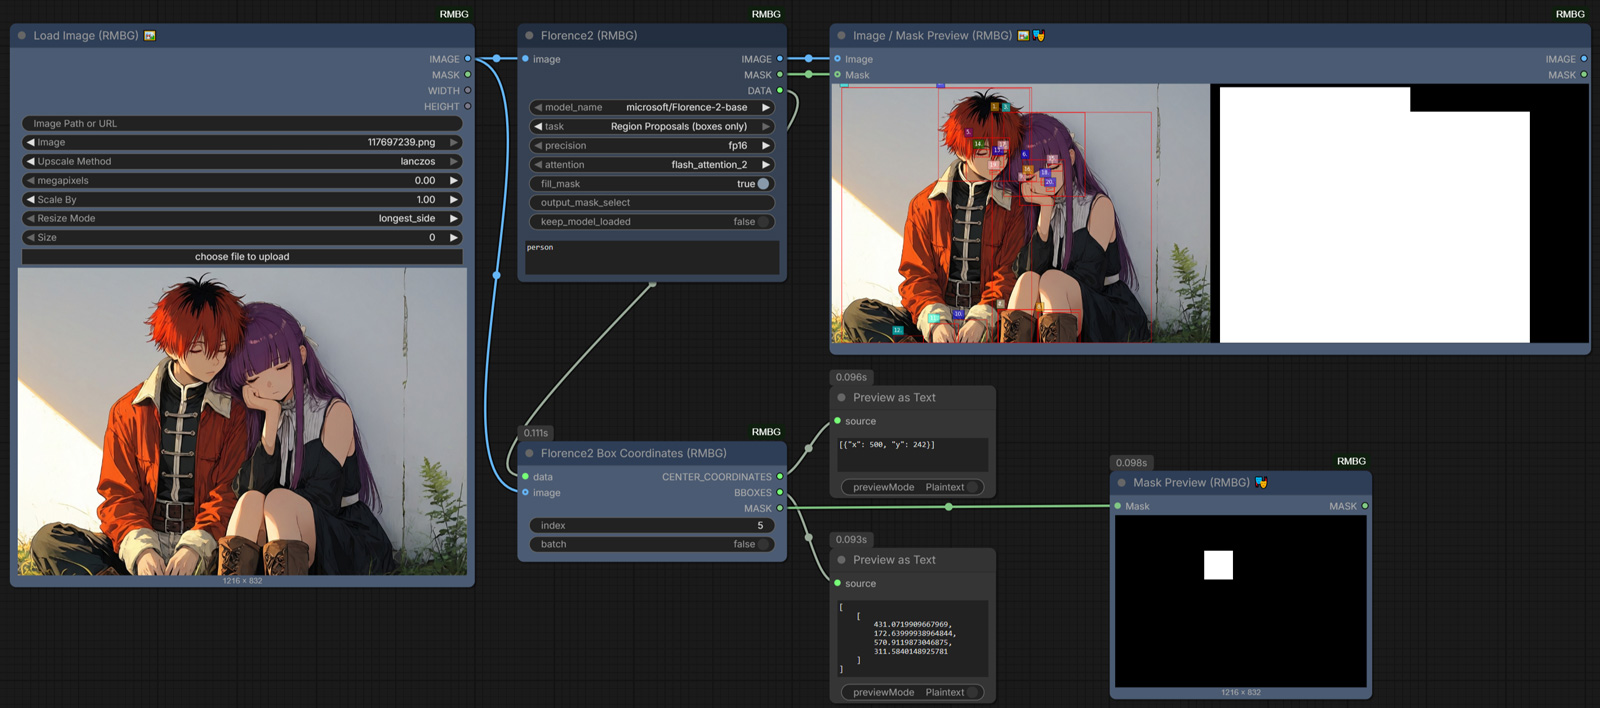Click the image input port on Florence2 (RMBG)
Viewport: 1600px width, 708px height.
pos(525,59)
